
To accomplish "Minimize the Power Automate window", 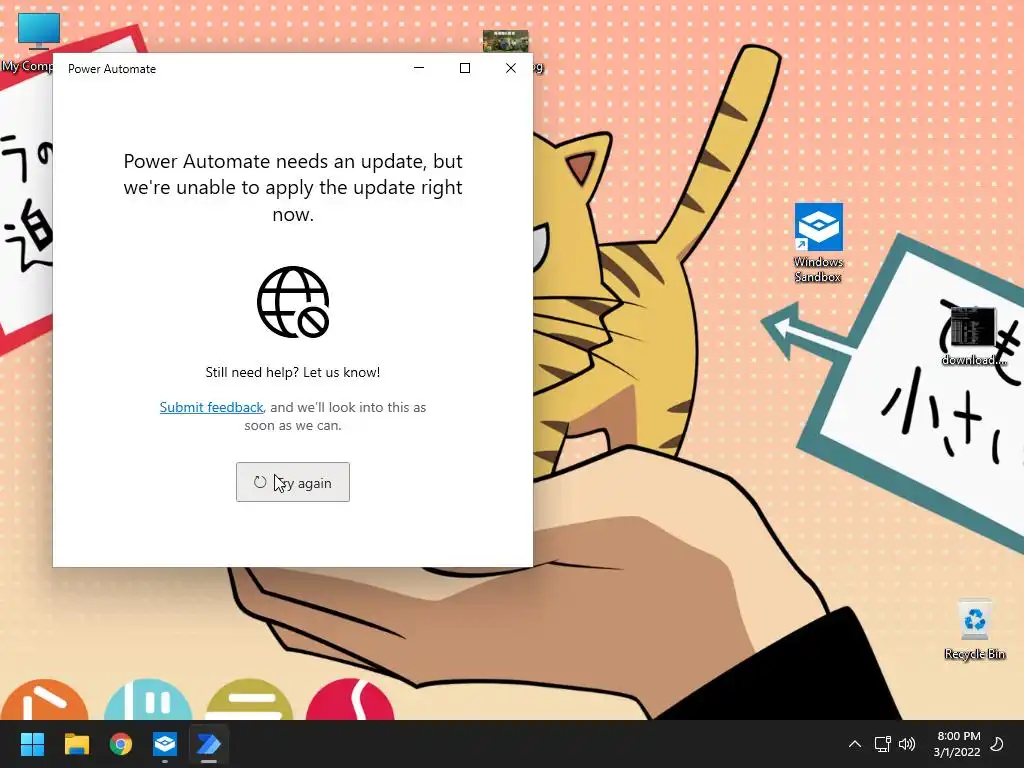I will pos(419,68).
